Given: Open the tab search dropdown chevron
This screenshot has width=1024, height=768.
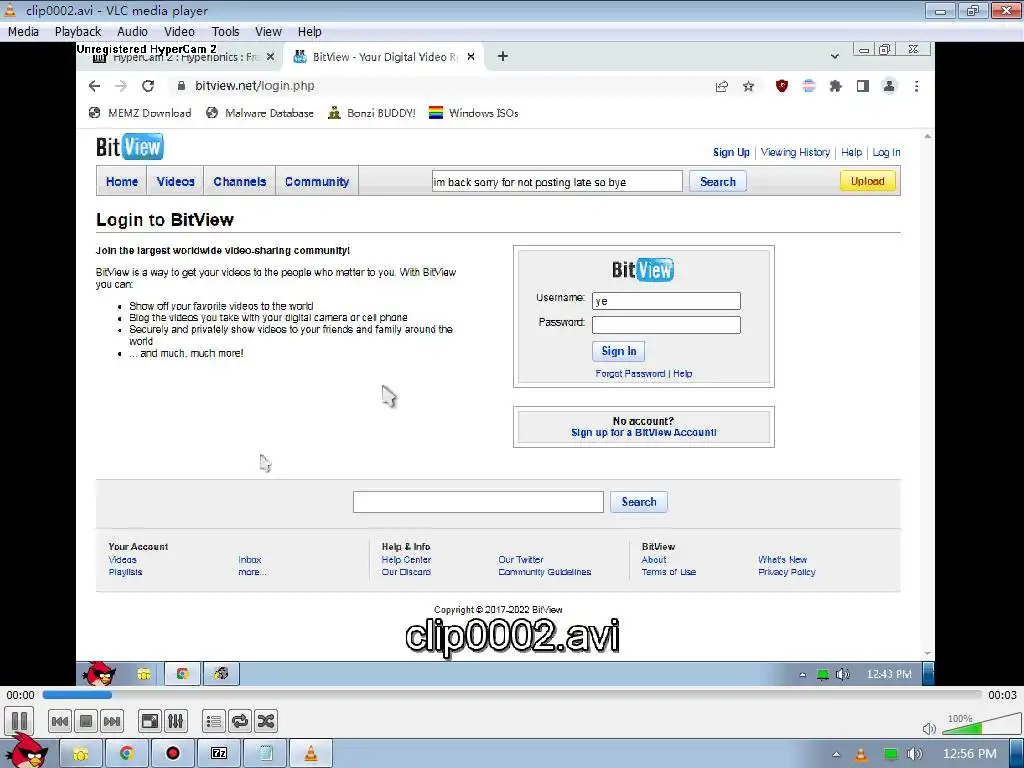Looking at the screenshot, I should point(835,57).
